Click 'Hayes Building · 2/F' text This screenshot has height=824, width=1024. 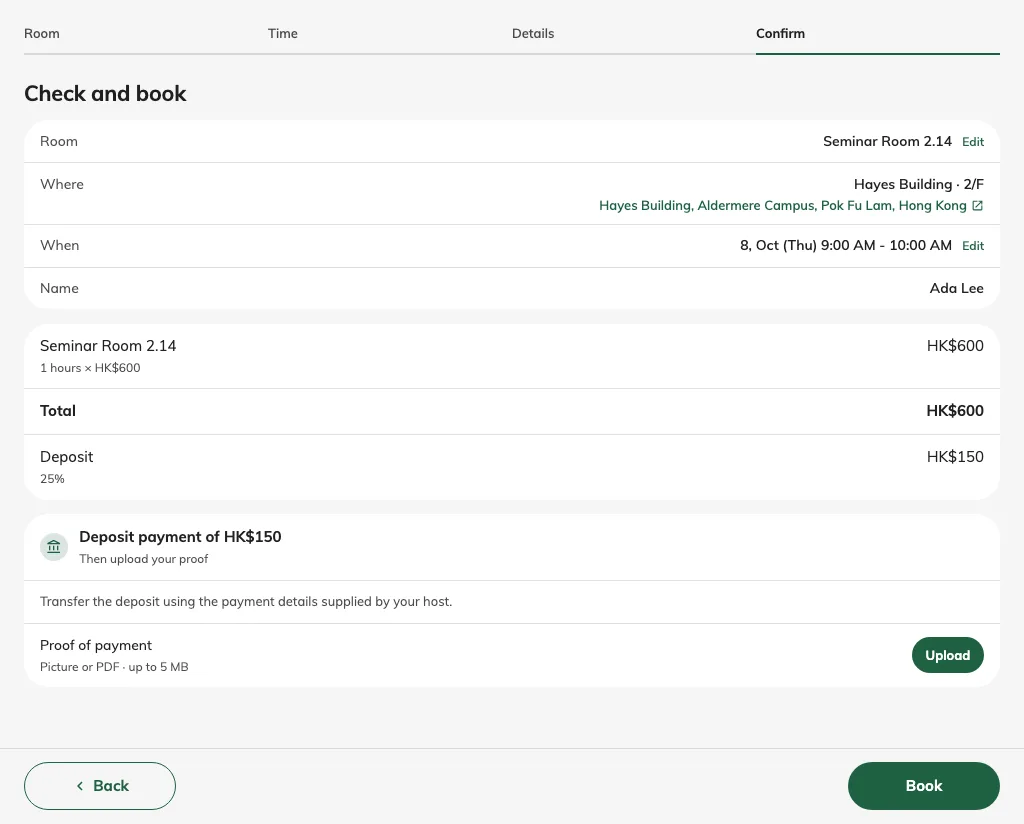[919, 184]
